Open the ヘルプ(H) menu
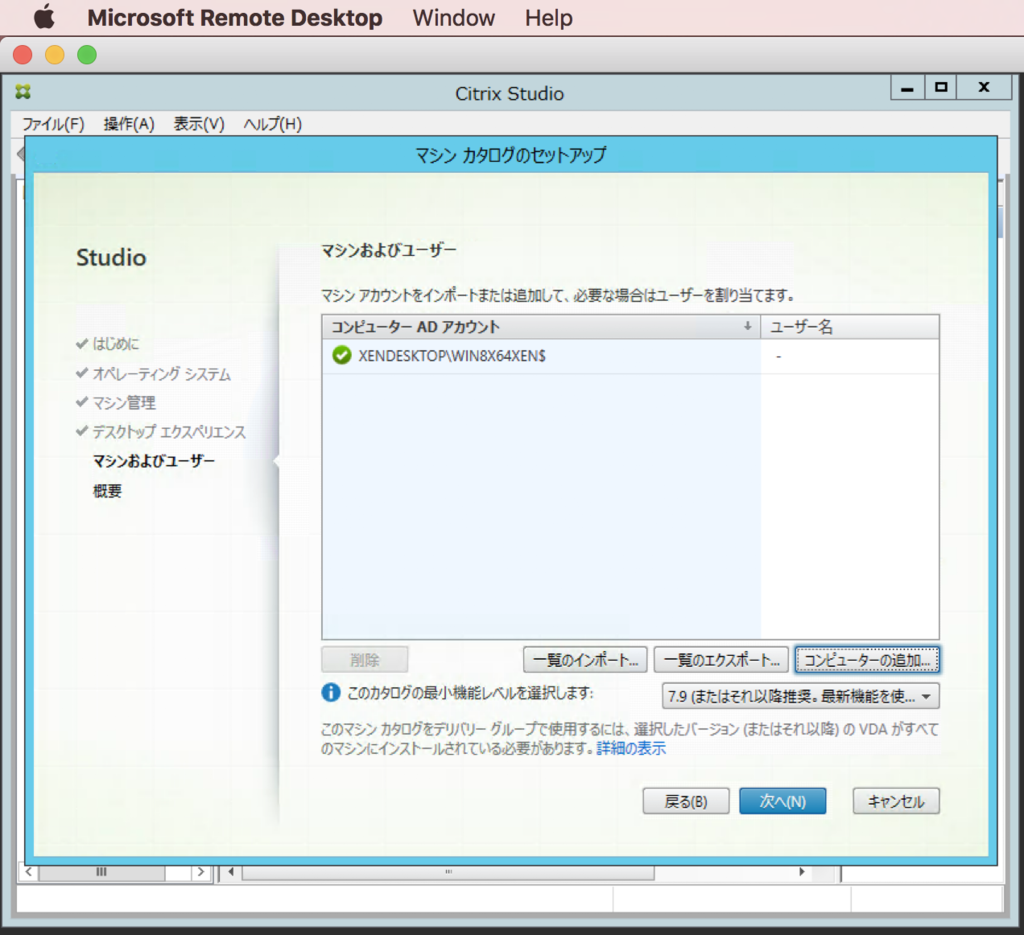Viewport: 1024px width, 935px height. click(272, 124)
